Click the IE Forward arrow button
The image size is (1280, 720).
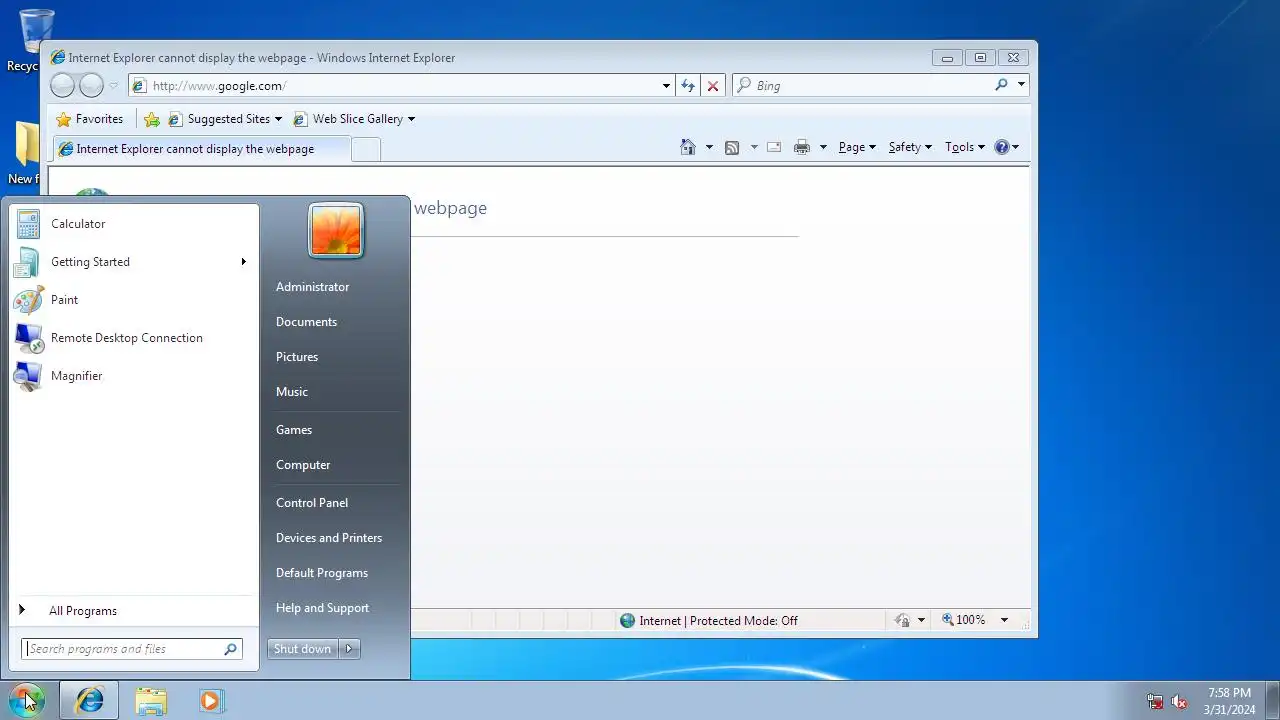91,86
